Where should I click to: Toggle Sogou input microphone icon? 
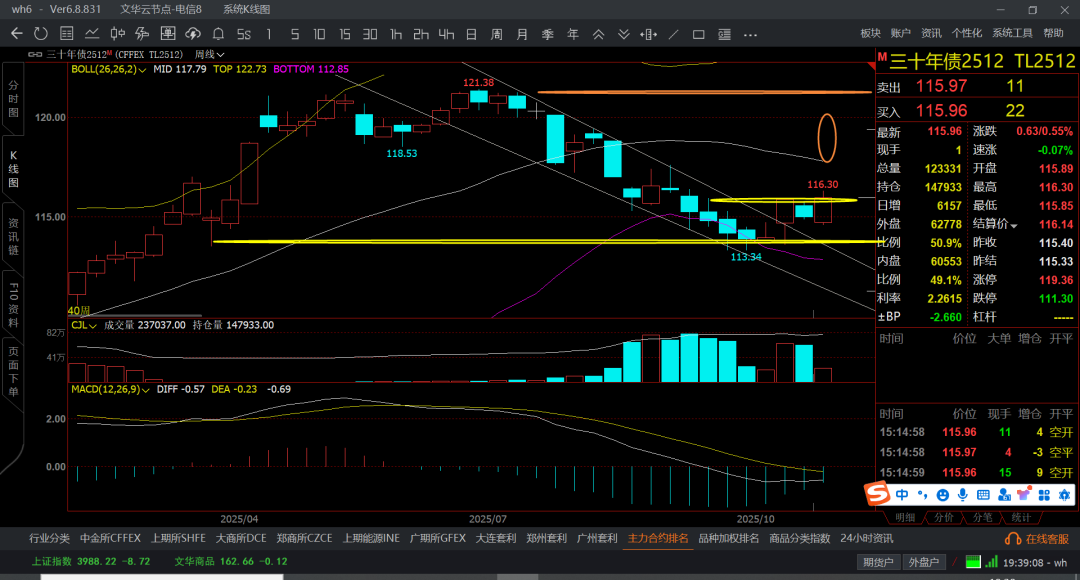(x=962, y=494)
